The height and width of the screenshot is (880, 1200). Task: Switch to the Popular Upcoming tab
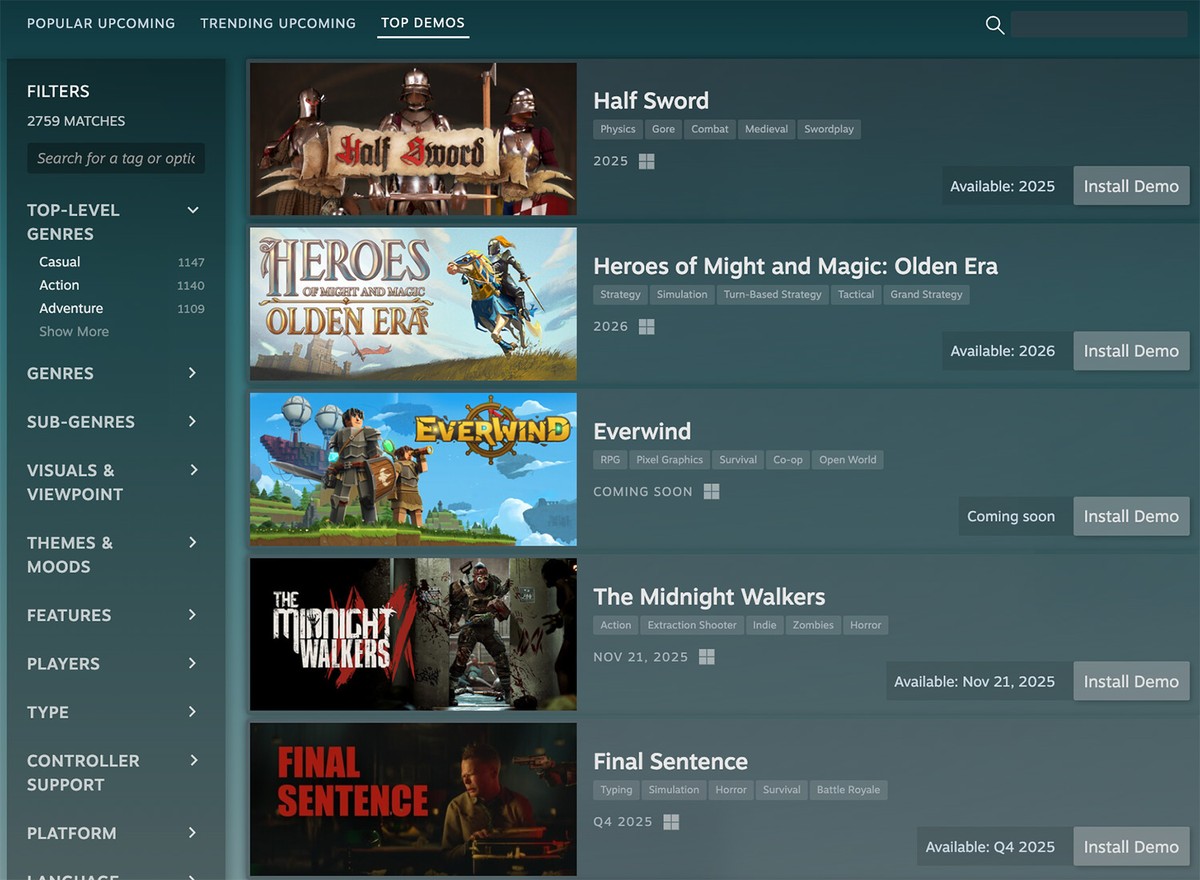point(101,23)
